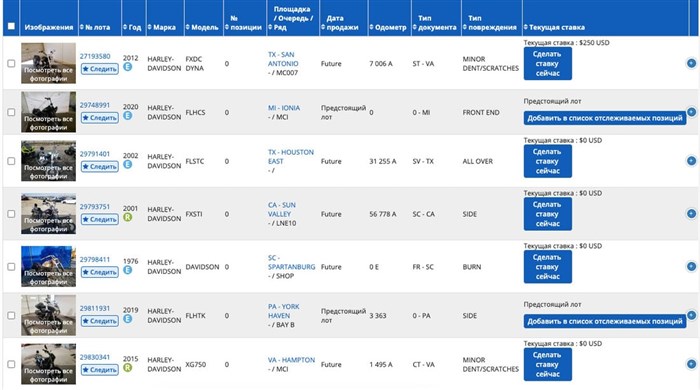Screen dimensions: 700x390
Task: Check the box for lot 27193580
Action: [x=12, y=63]
